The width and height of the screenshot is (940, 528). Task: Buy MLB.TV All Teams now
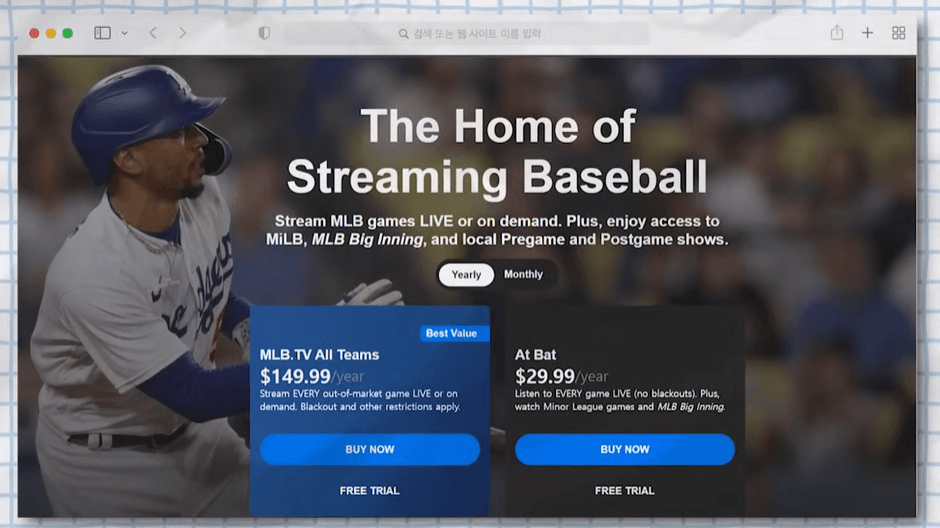click(370, 449)
